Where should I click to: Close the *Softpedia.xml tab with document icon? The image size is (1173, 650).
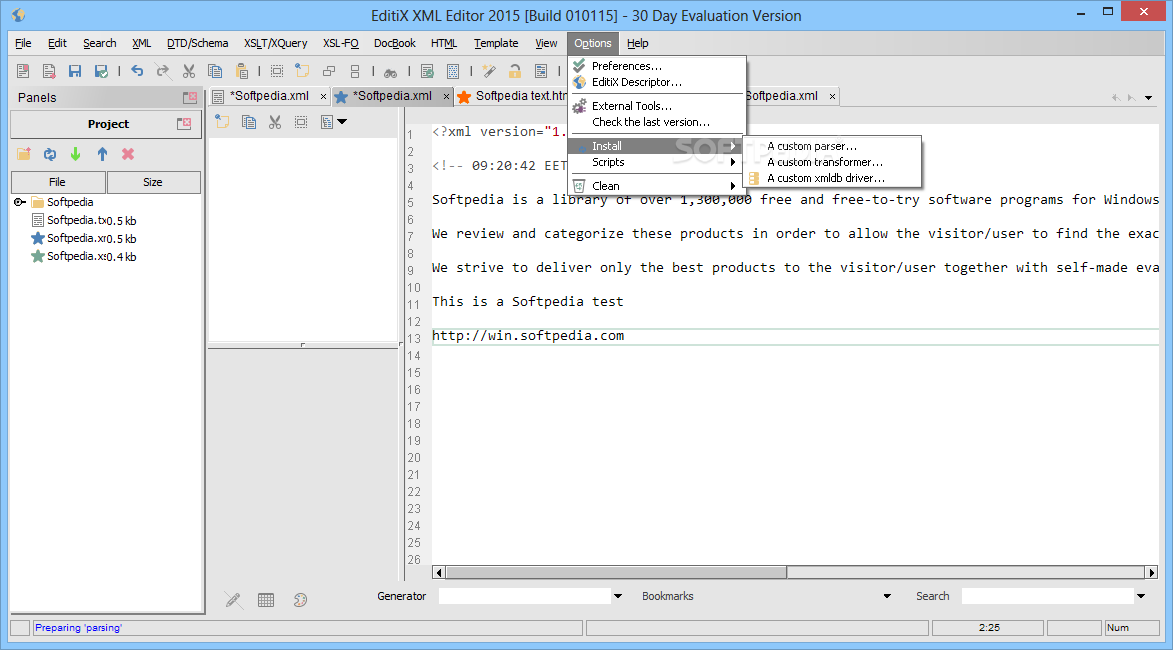(323, 96)
